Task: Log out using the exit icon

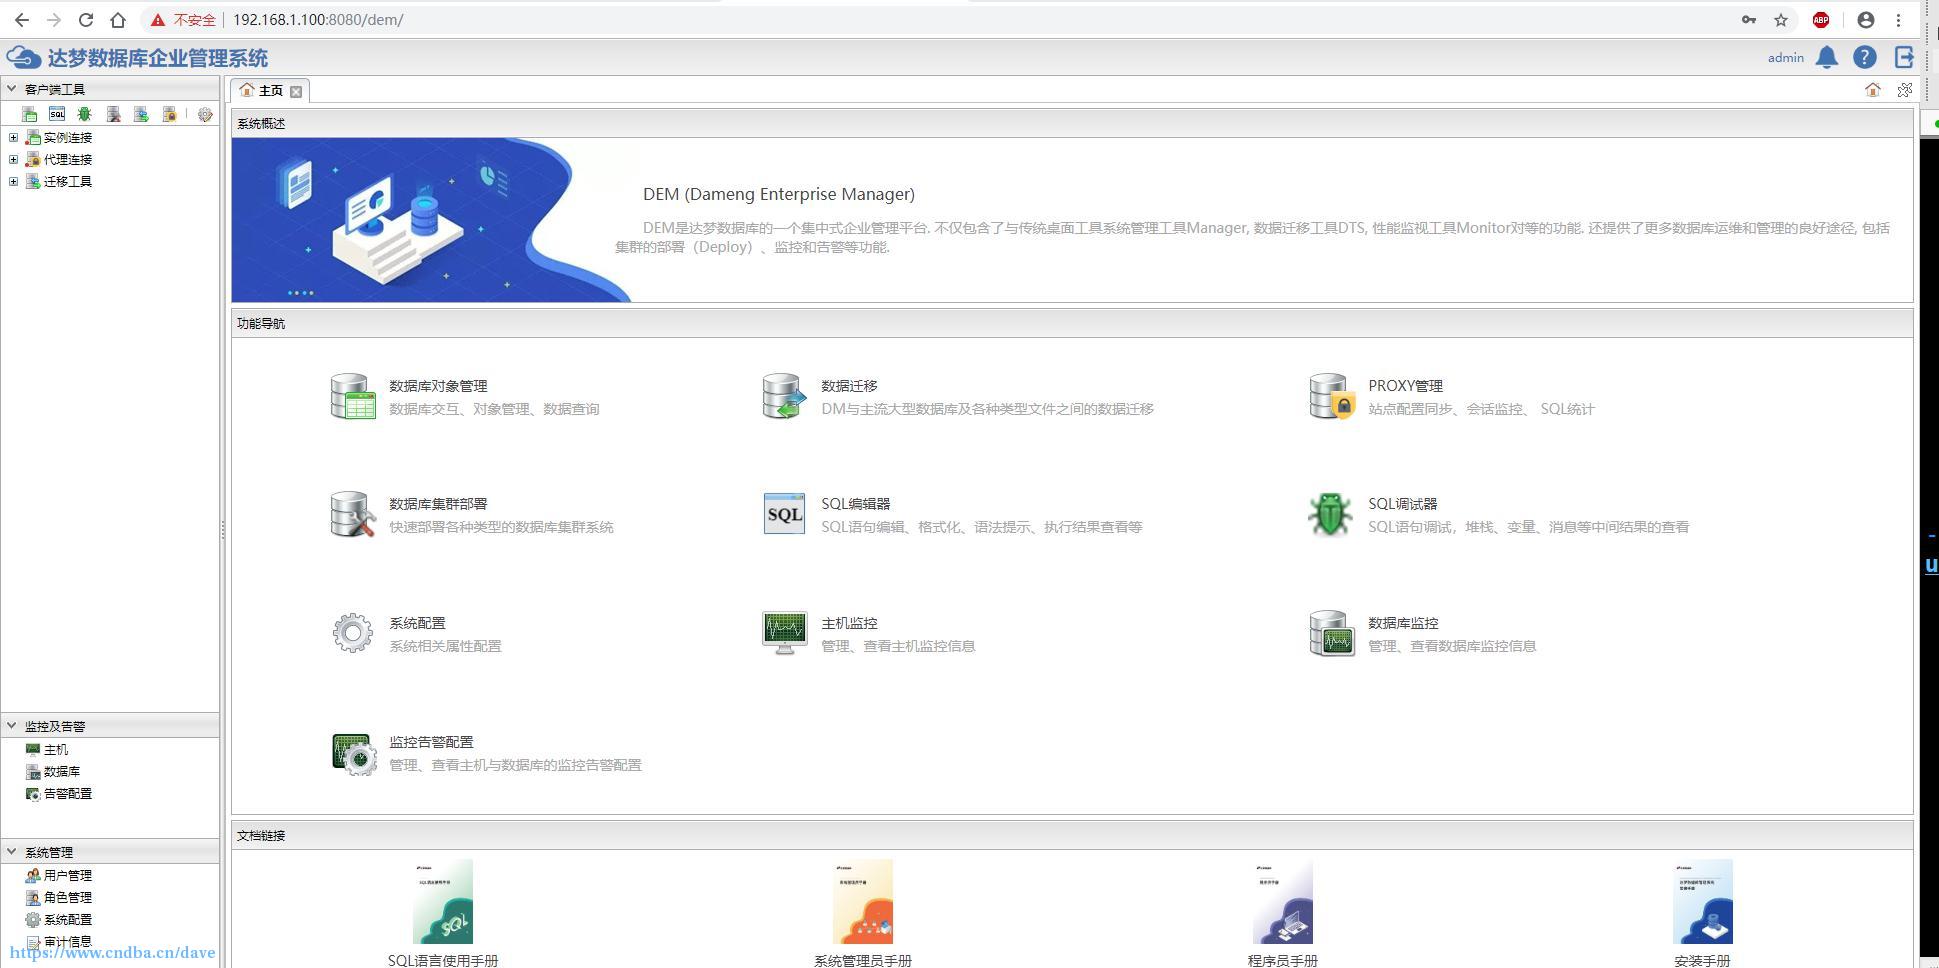Action: pos(1904,58)
